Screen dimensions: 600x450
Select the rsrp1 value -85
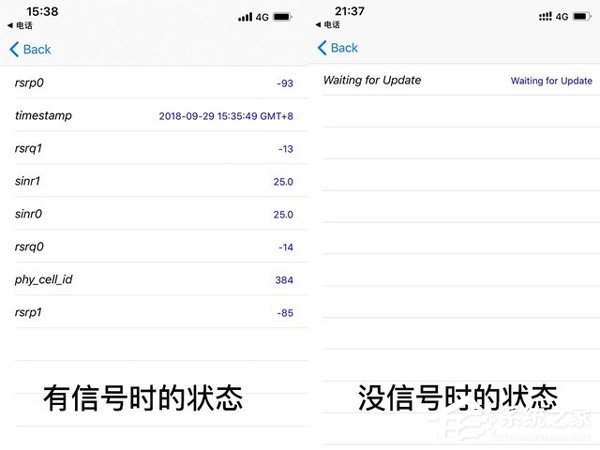285,313
